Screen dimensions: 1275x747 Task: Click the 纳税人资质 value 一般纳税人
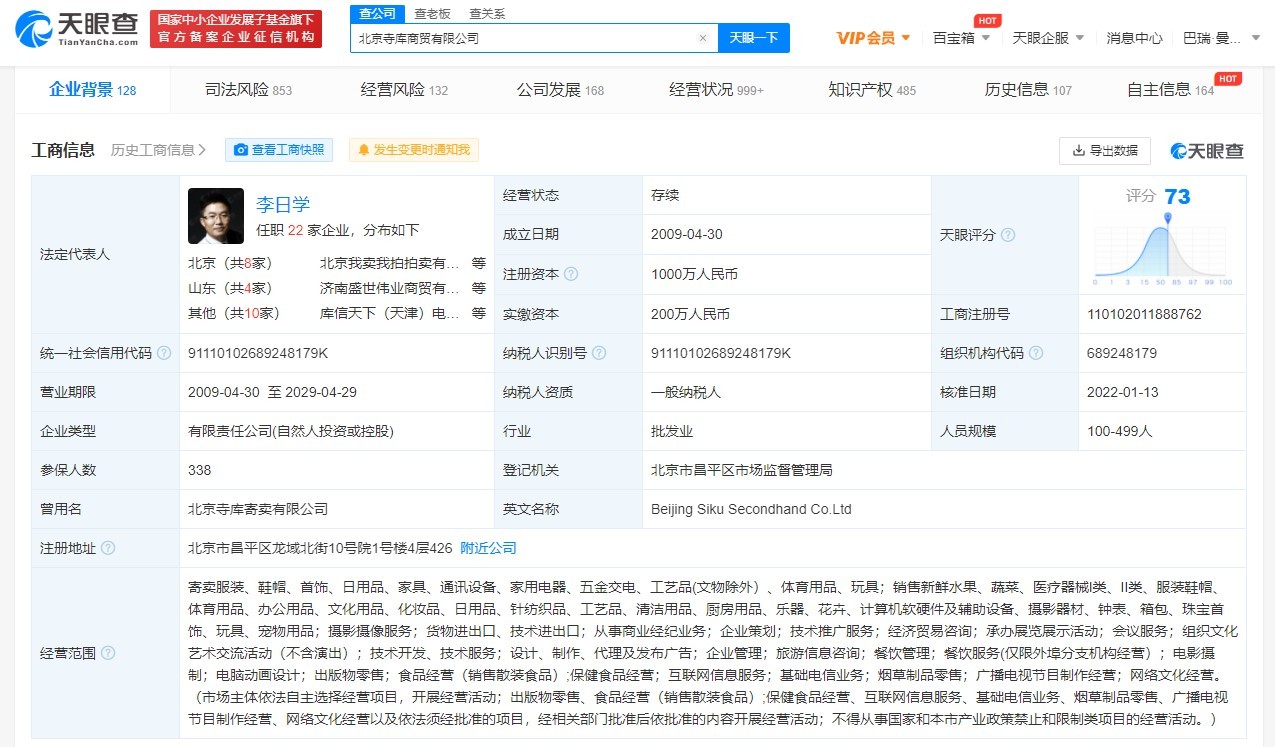point(686,392)
